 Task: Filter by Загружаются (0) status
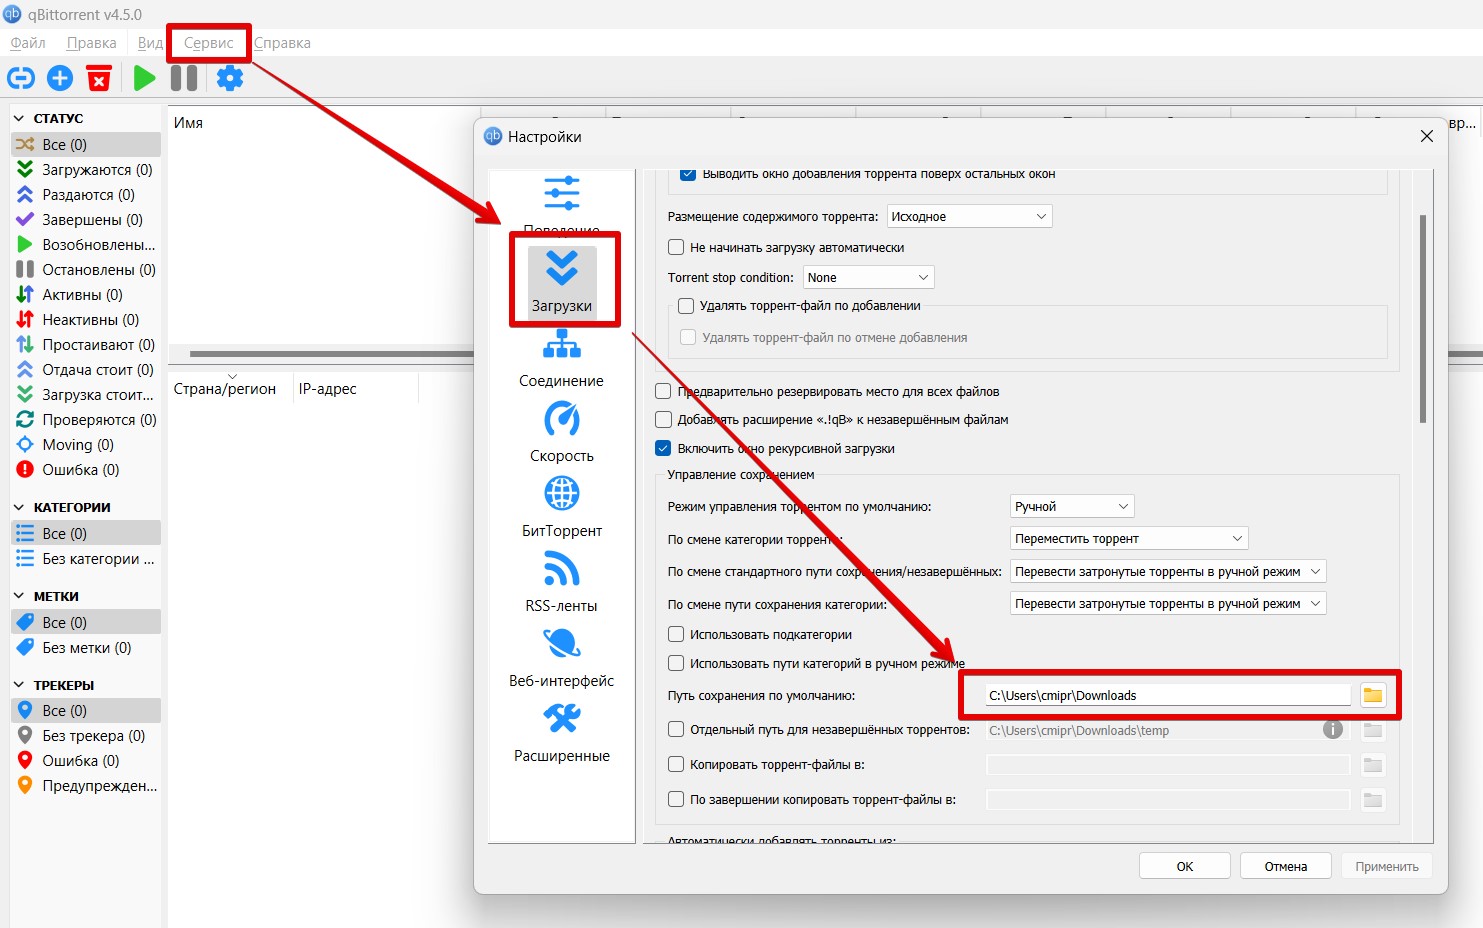click(x=86, y=170)
